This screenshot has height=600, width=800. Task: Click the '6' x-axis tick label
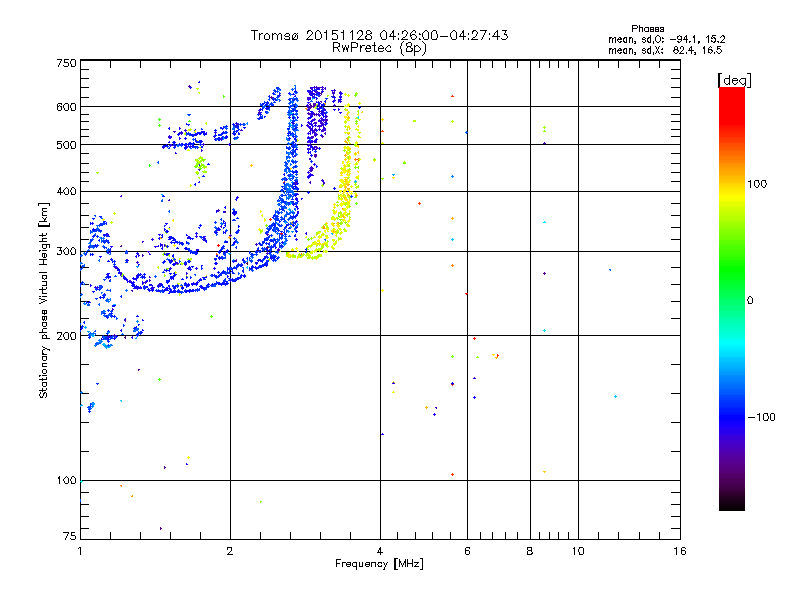467,551
